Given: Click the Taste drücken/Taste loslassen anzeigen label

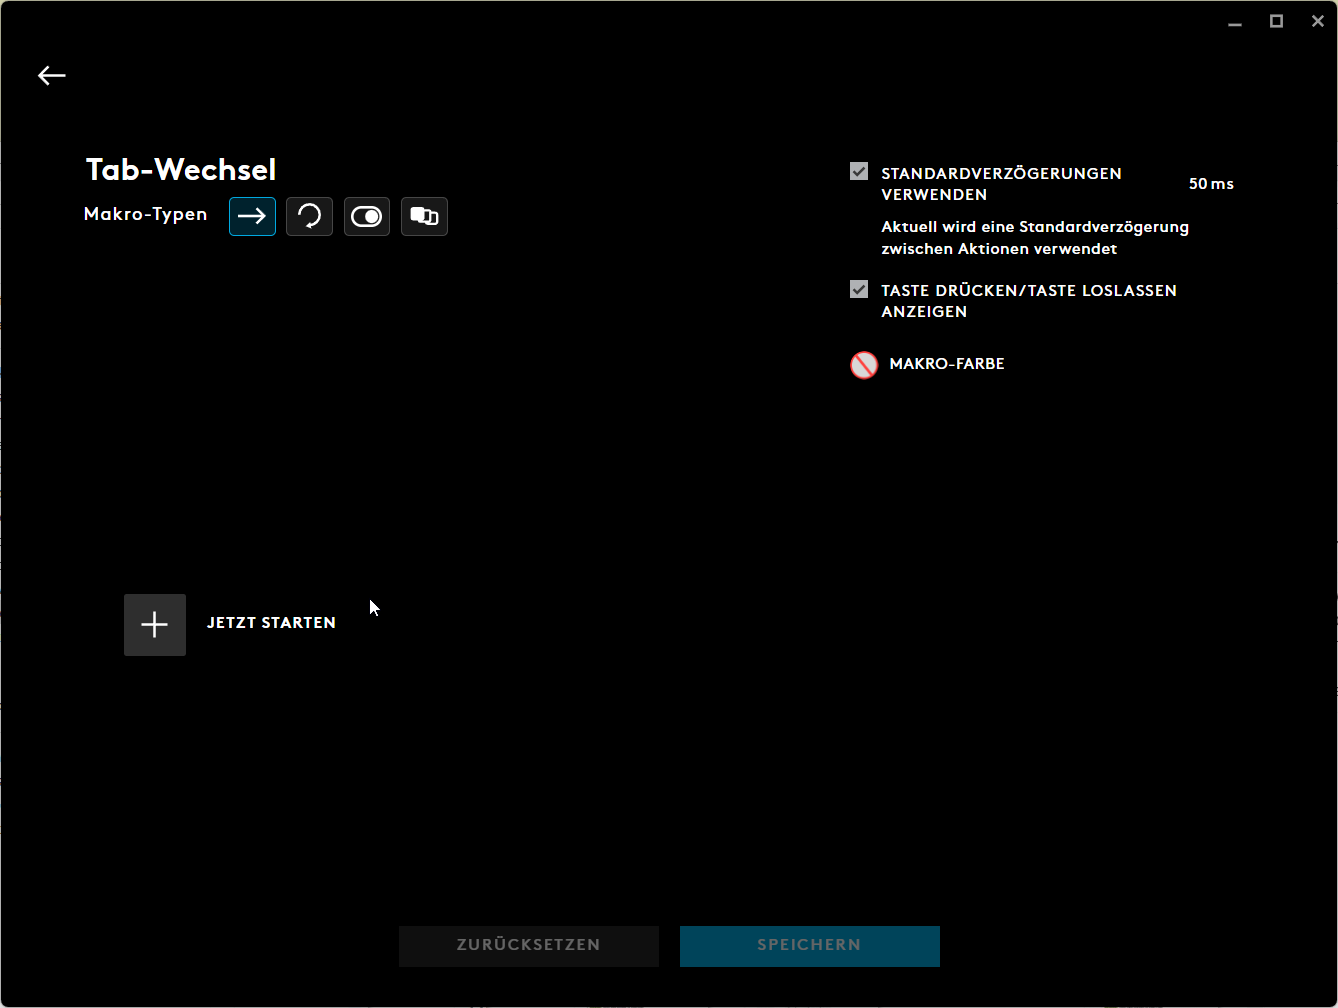Looking at the screenshot, I should (x=1029, y=301).
